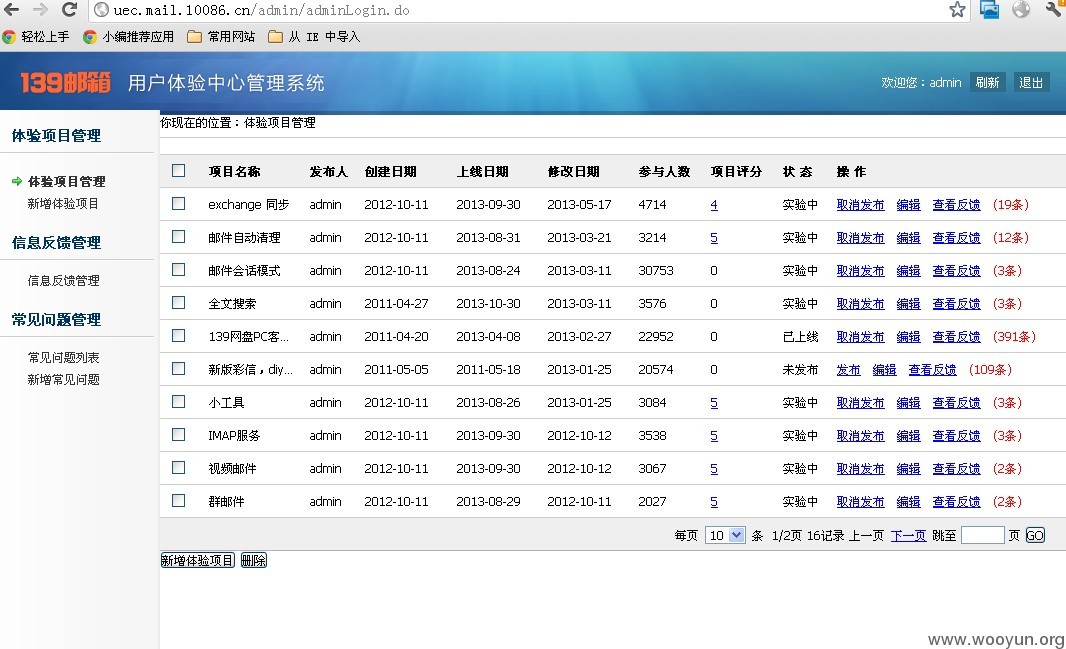Click the 139邮箱 logo

(x=65, y=83)
